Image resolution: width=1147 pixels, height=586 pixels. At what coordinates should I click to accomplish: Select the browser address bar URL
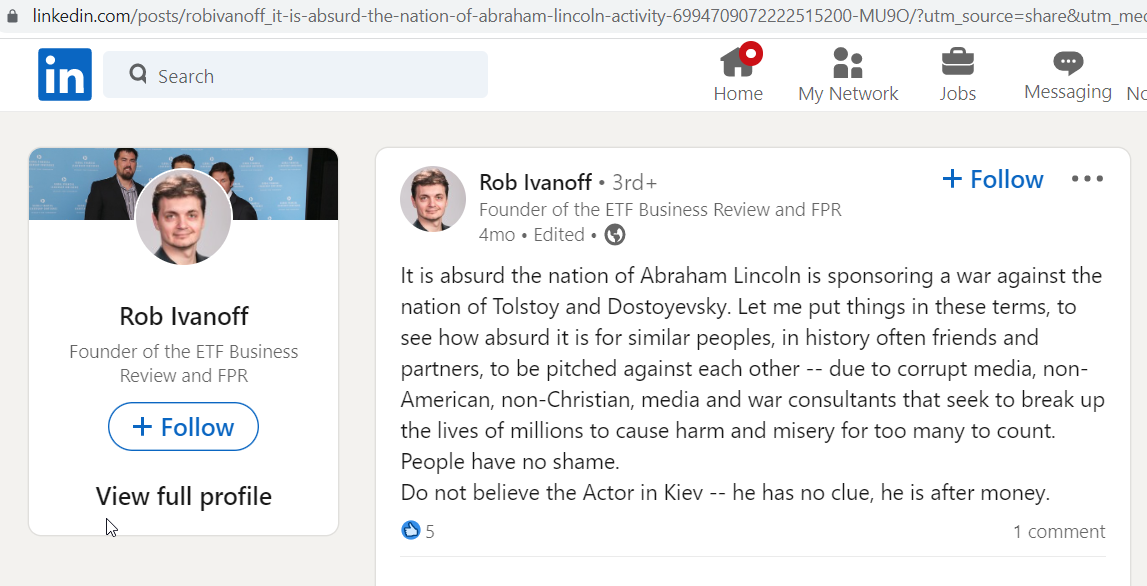coord(585,15)
